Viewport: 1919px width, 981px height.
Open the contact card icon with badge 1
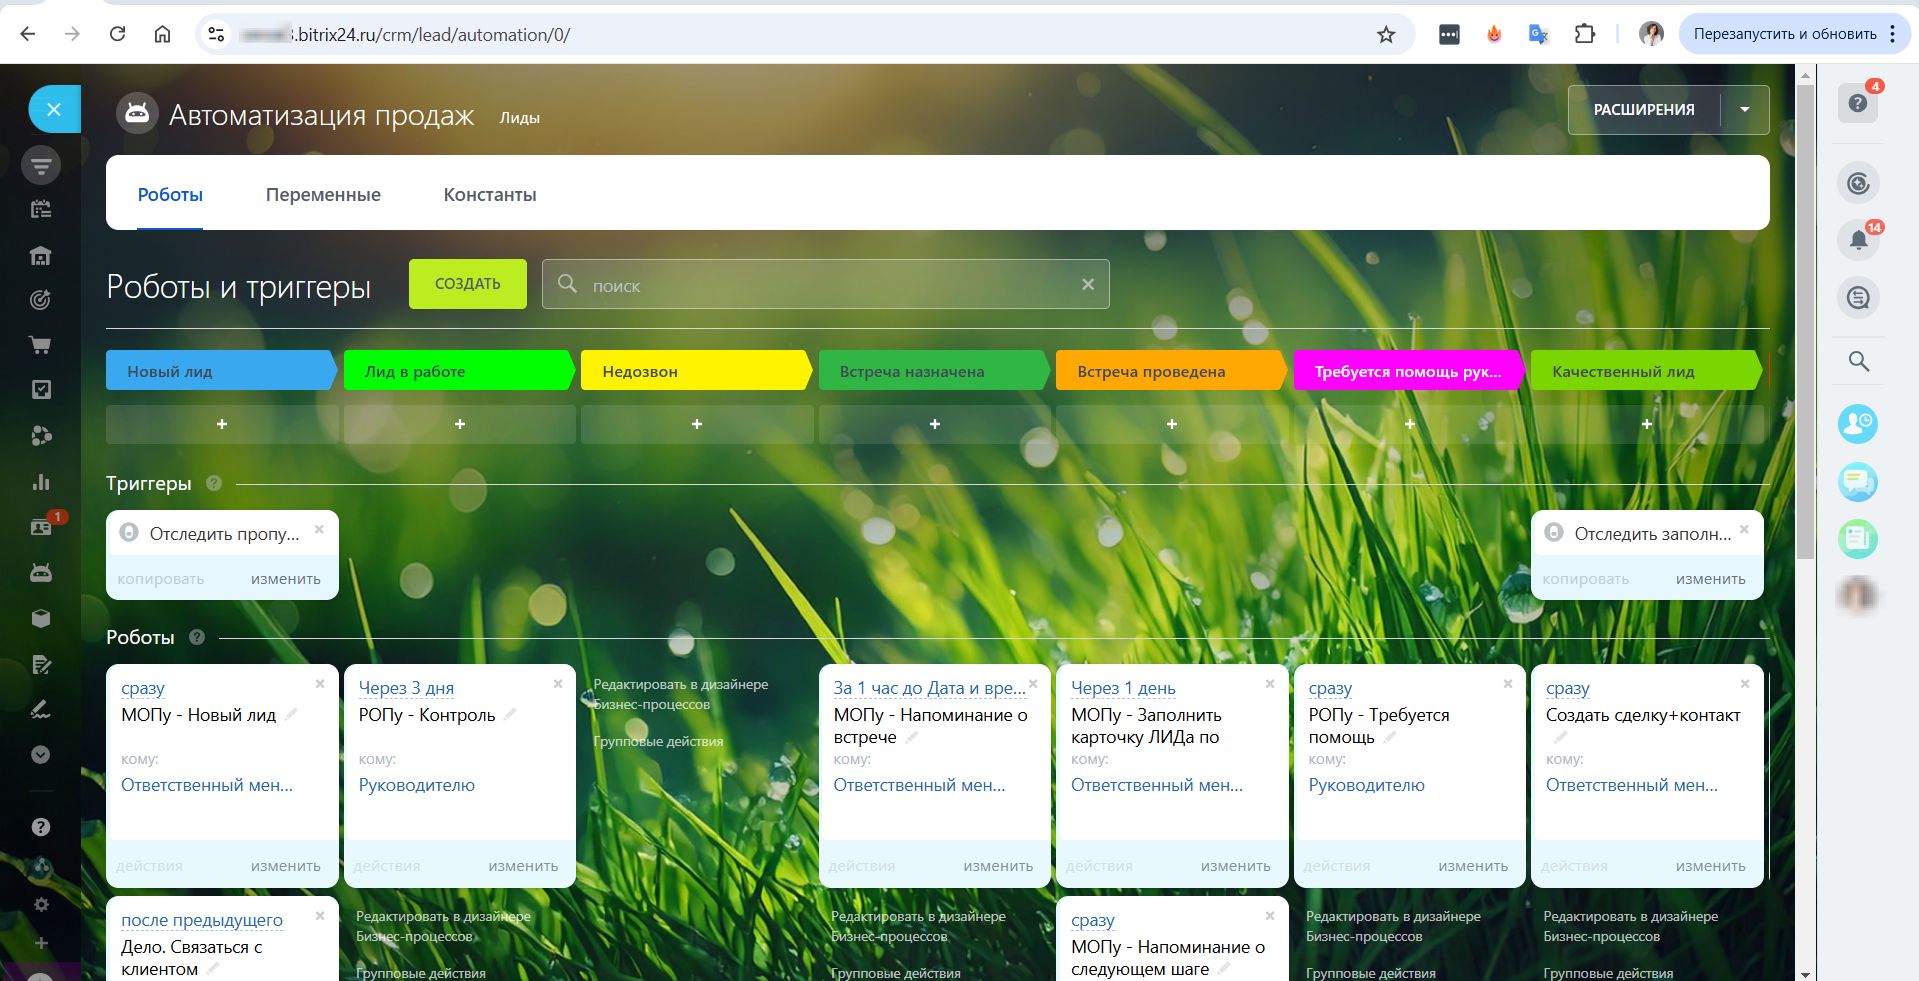[x=41, y=527]
